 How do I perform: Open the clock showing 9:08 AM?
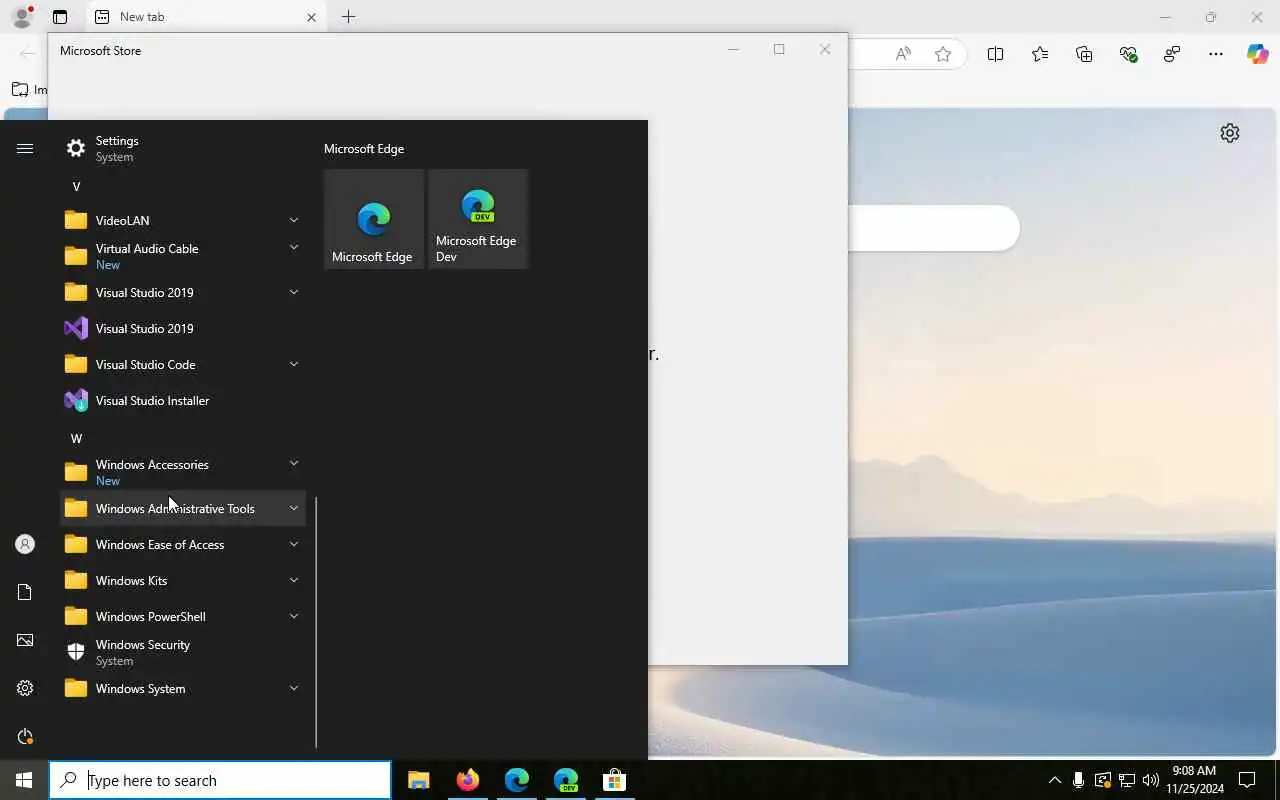tap(1194, 780)
